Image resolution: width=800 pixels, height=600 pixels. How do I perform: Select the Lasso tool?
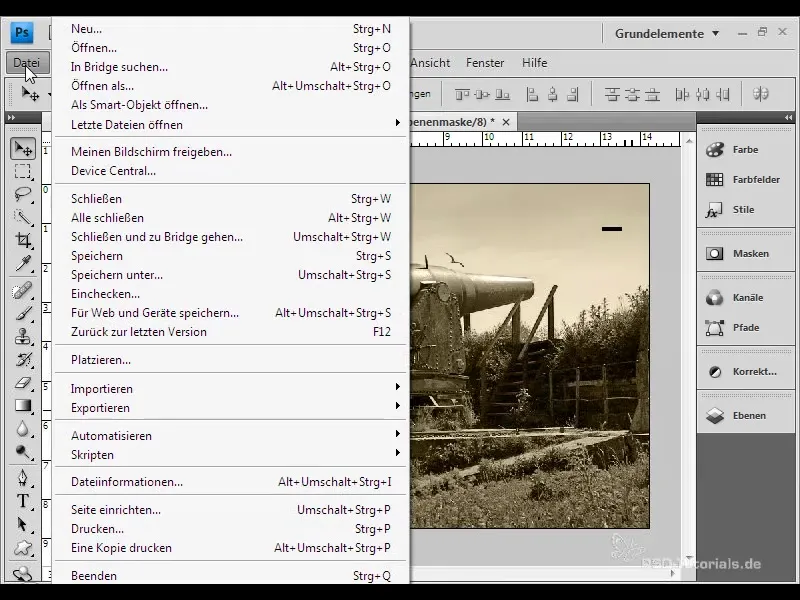tap(23, 194)
